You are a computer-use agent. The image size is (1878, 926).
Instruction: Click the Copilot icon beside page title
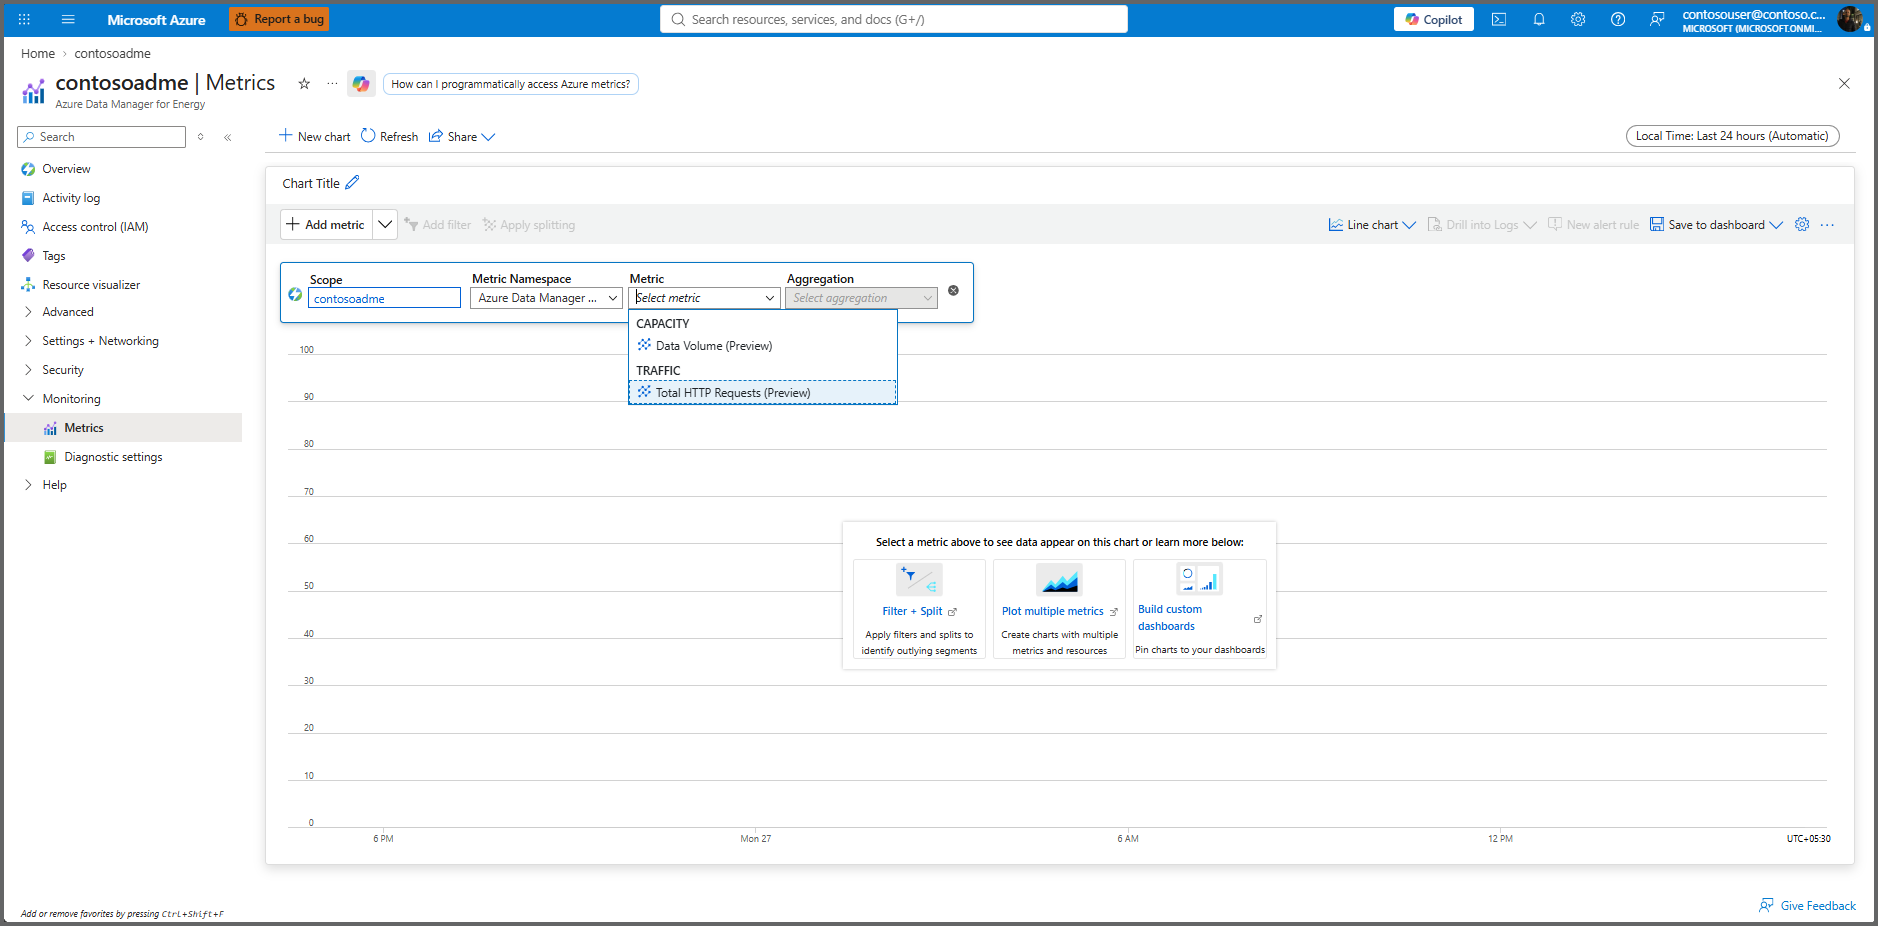point(361,84)
